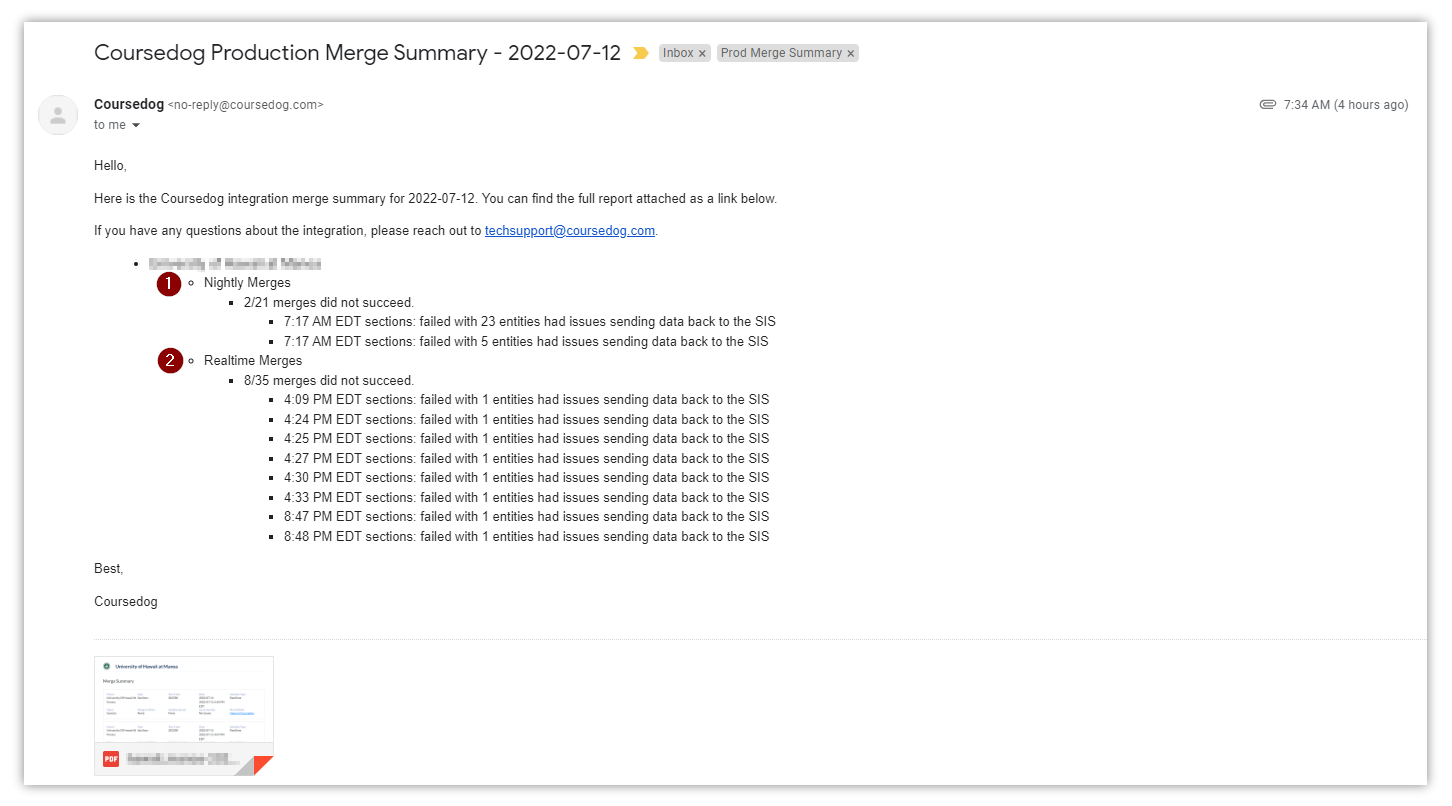Image resolution: width=1452 pixels, height=806 pixels.
Task: Click the 'Hello,' greeting text
Action: click(110, 166)
